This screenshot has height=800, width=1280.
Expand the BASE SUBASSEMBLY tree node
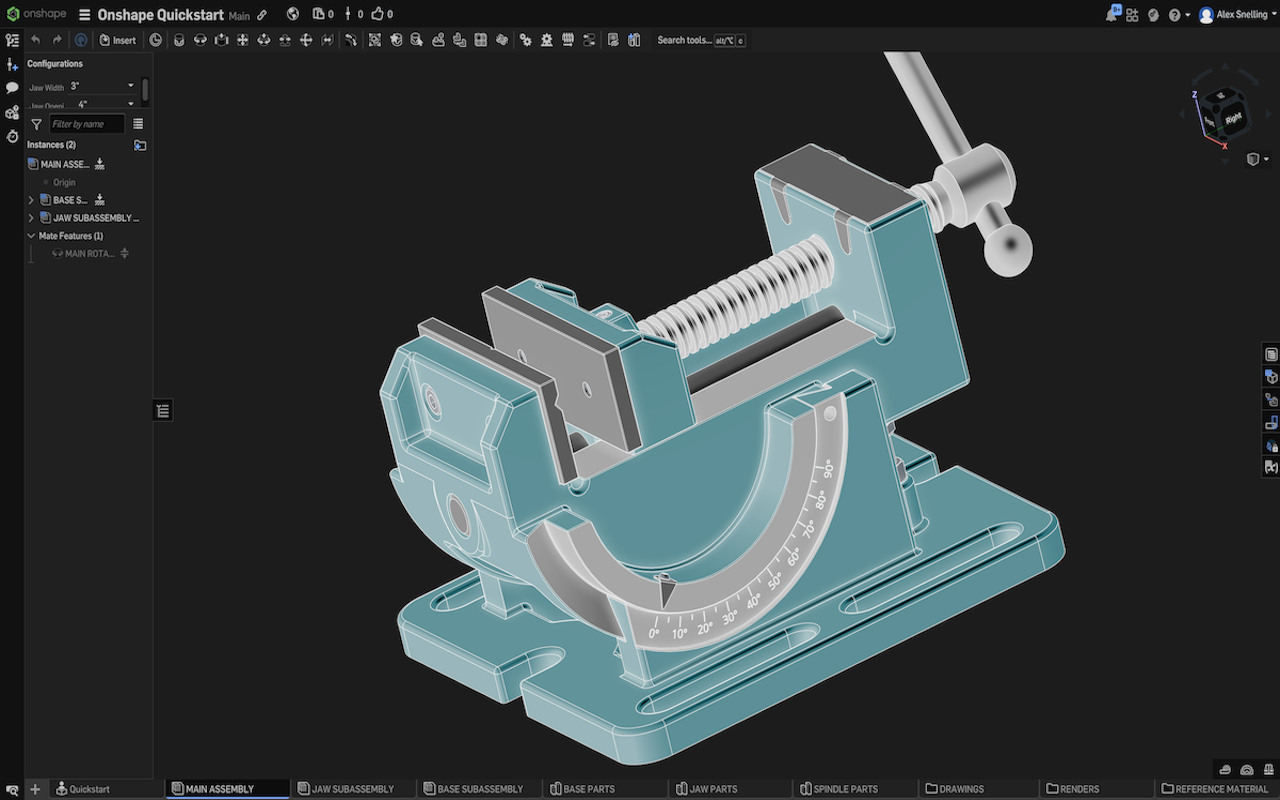coord(31,200)
